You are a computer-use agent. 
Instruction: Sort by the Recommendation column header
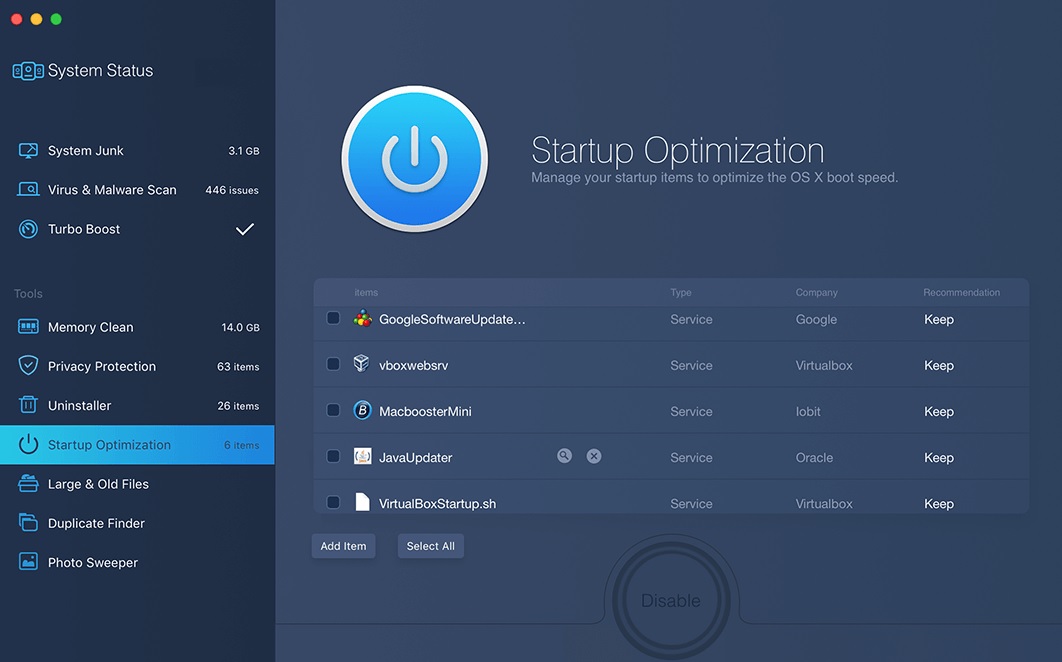tap(961, 292)
